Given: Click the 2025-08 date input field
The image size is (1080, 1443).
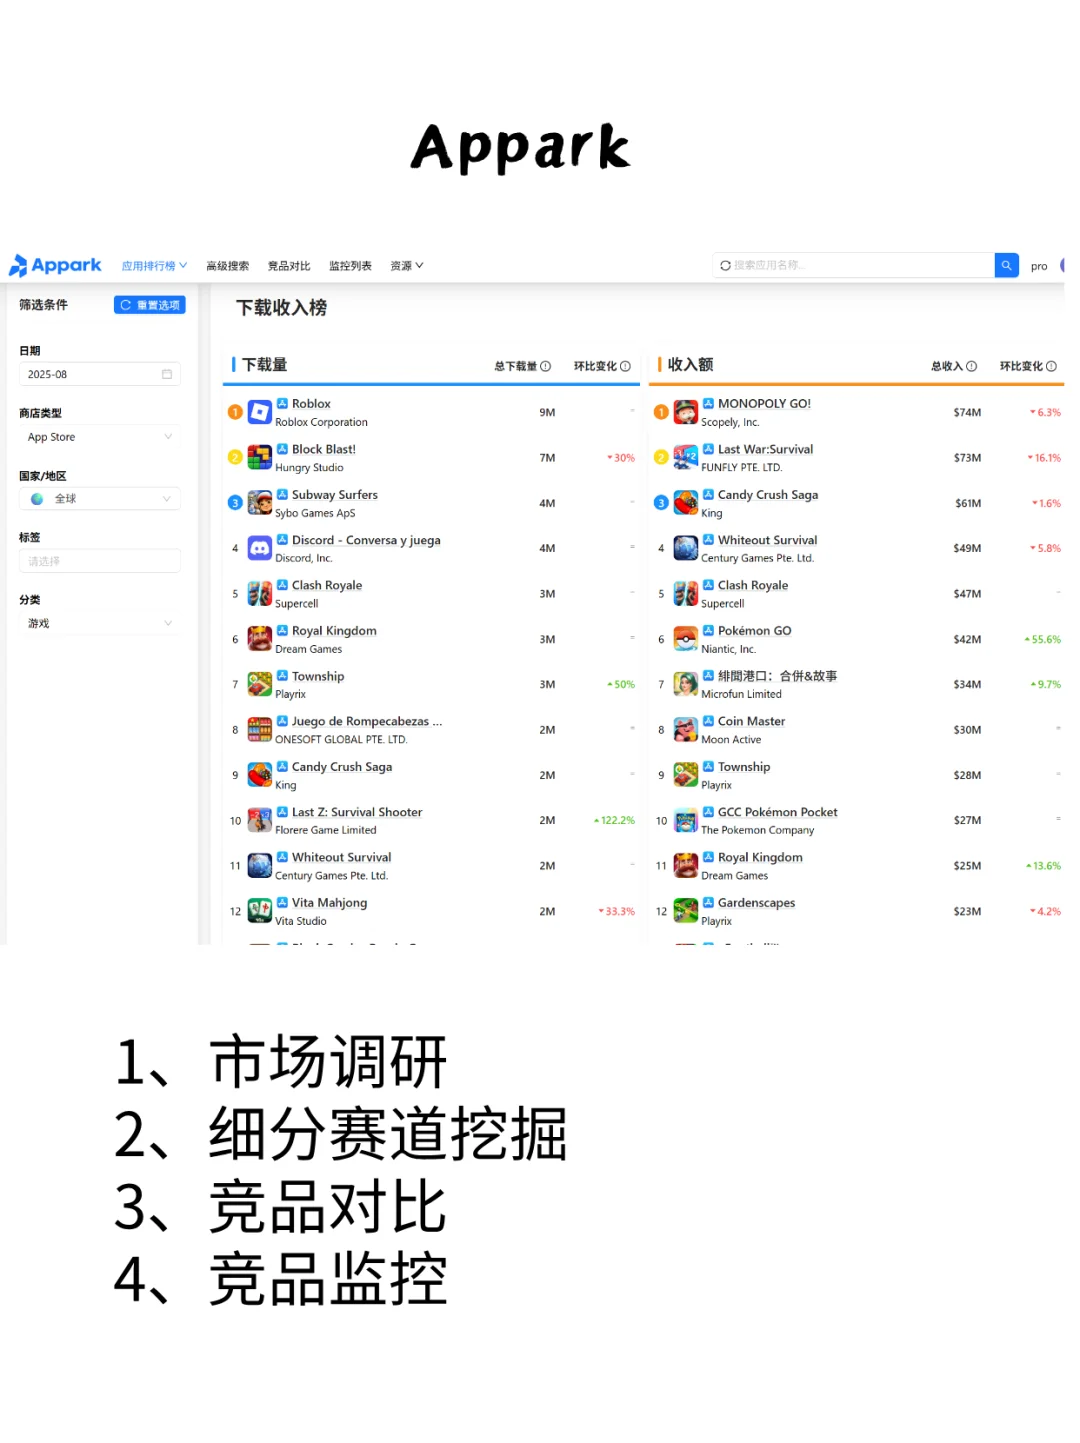Looking at the screenshot, I should pyautogui.click(x=100, y=374).
